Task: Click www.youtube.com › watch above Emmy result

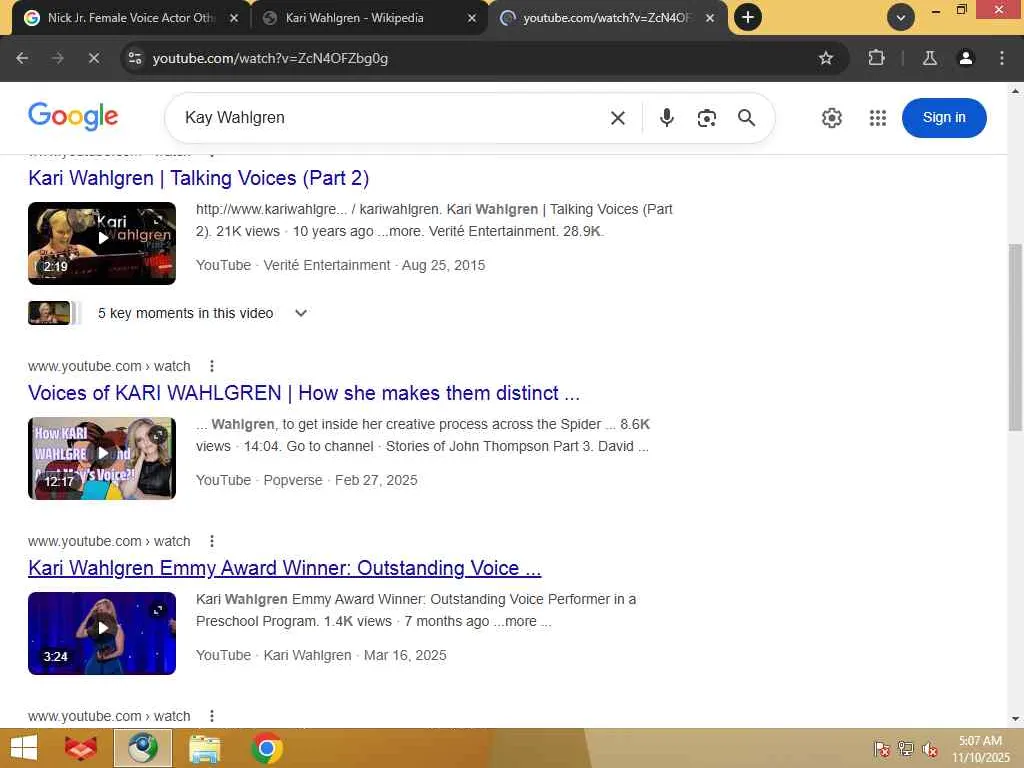Action: (109, 541)
